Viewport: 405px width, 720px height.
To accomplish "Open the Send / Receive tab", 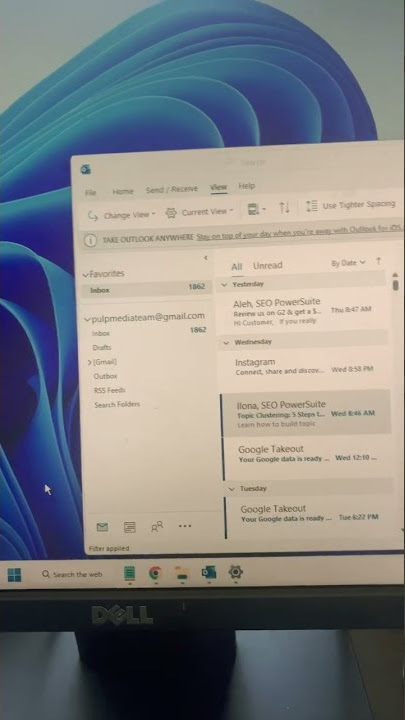I will 172,189.
